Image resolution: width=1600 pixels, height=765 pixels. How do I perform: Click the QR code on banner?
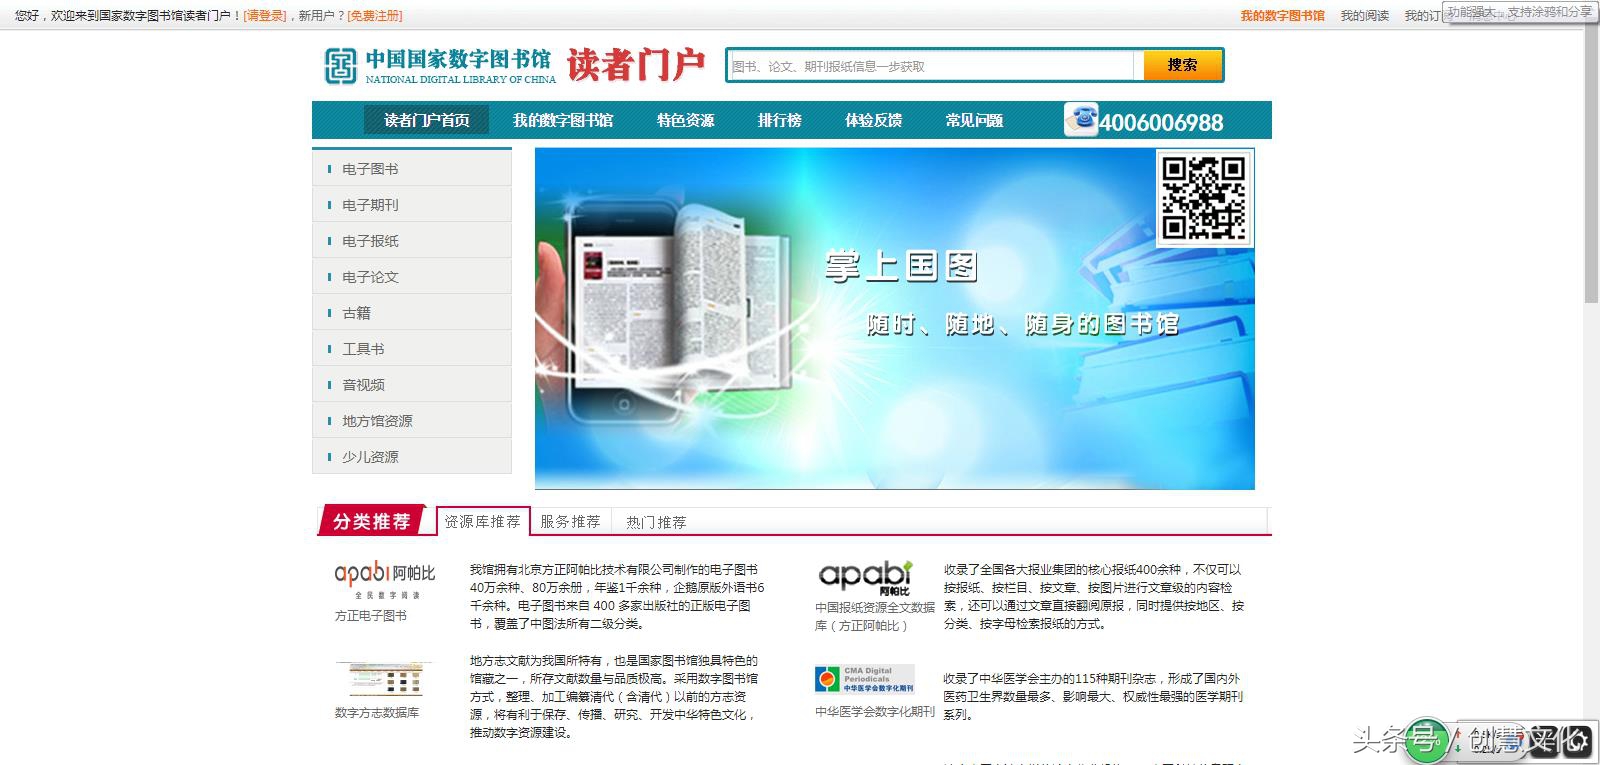pyautogui.click(x=1205, y=198)
